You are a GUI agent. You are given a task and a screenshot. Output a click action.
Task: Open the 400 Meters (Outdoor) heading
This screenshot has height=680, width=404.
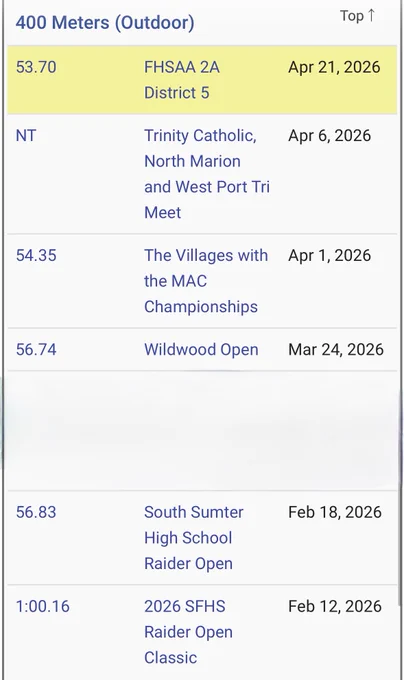pyautogui.click(x=105, y=23)
